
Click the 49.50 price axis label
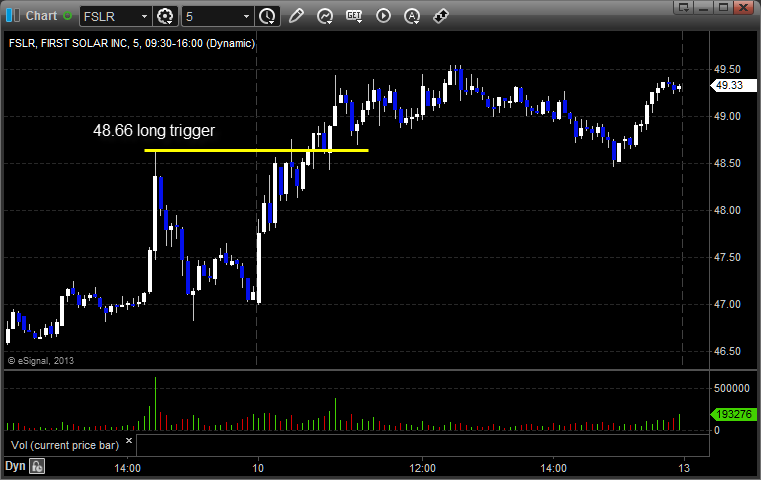[727, 69]
